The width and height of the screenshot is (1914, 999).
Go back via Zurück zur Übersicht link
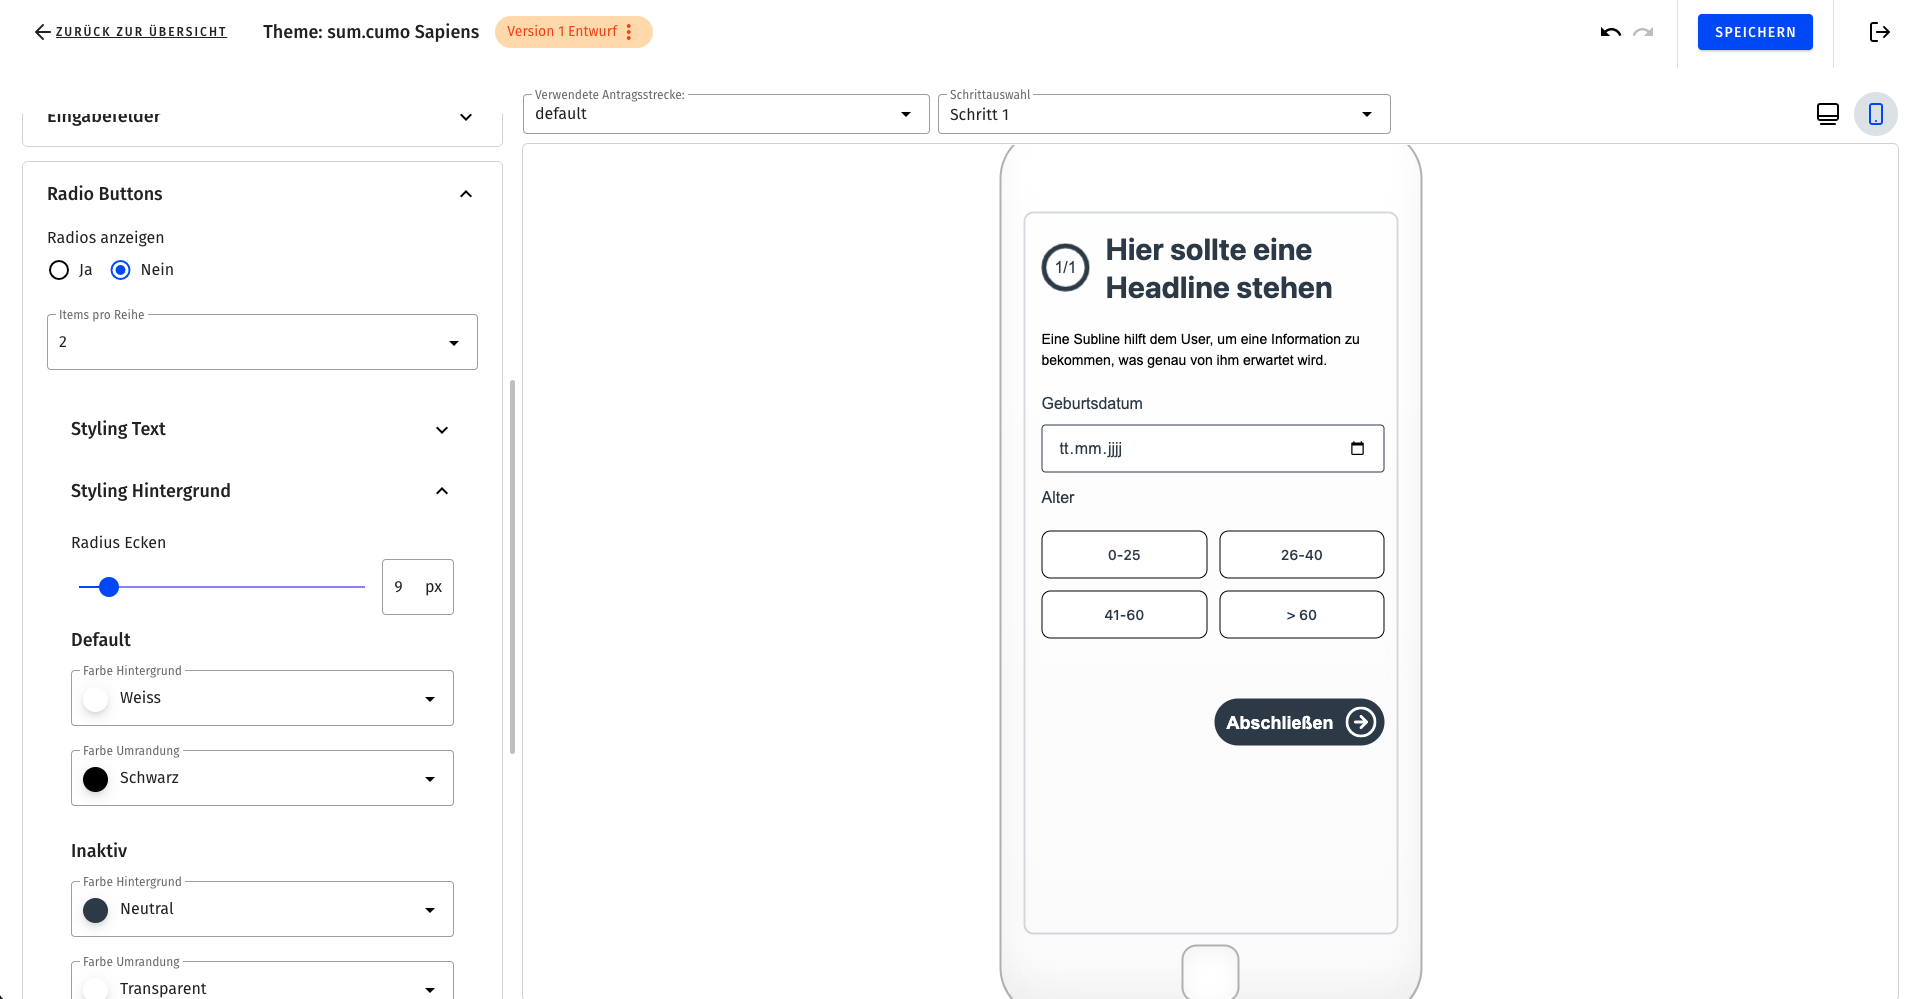point(141,32)
